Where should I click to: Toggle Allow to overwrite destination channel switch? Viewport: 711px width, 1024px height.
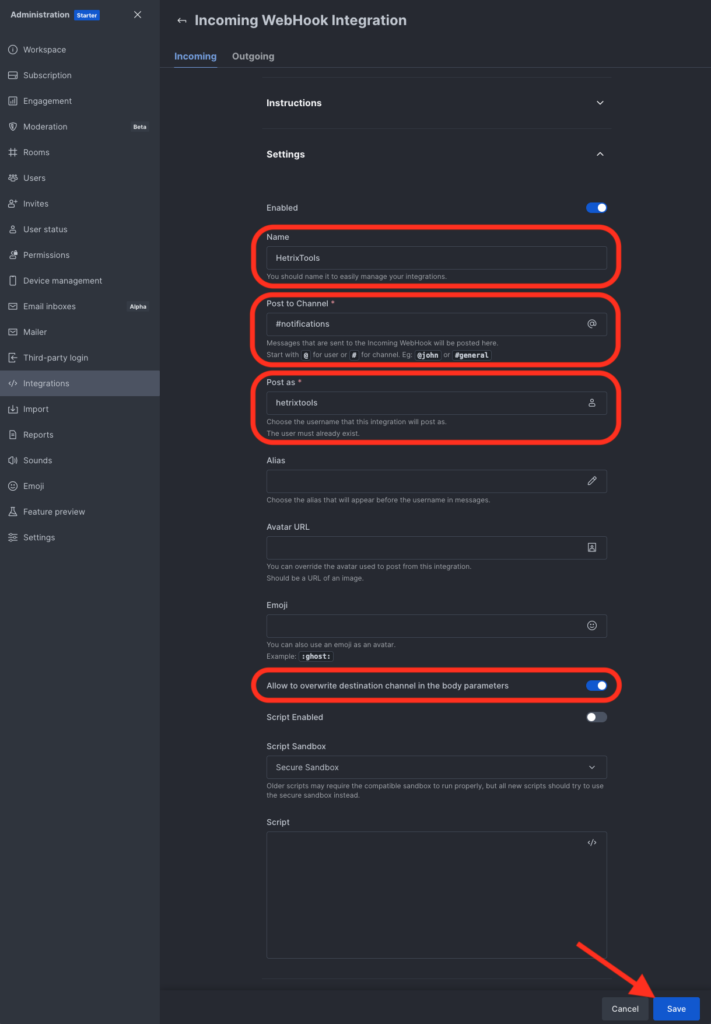point(596,686)
